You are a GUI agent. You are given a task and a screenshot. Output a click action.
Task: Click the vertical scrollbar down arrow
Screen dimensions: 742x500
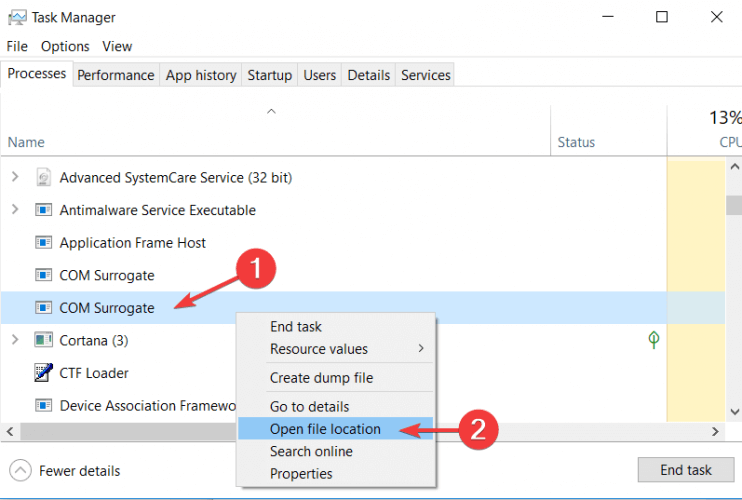coord(734,412)
